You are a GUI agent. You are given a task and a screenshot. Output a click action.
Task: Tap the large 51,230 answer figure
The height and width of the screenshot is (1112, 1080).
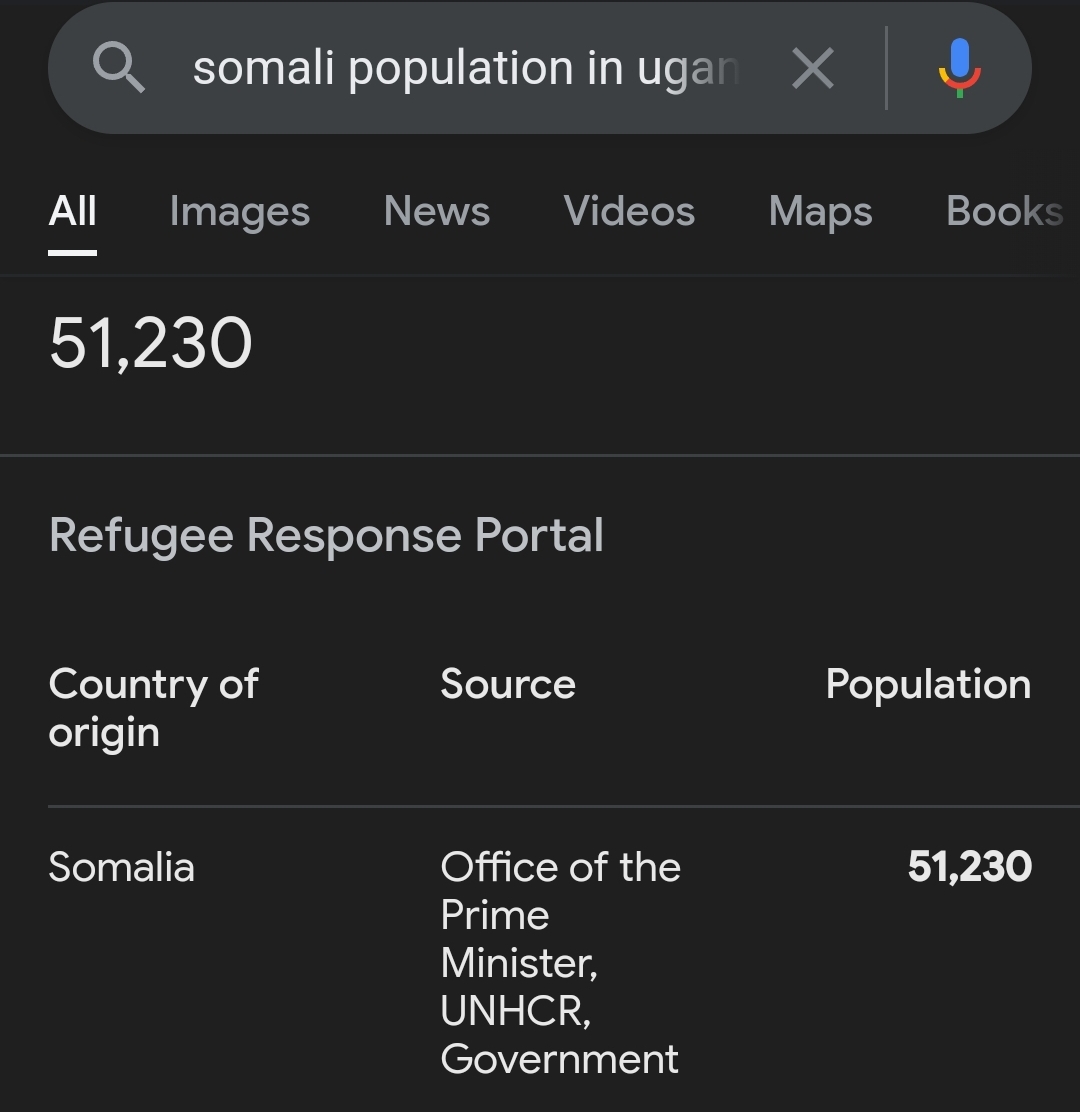(150, 343)
